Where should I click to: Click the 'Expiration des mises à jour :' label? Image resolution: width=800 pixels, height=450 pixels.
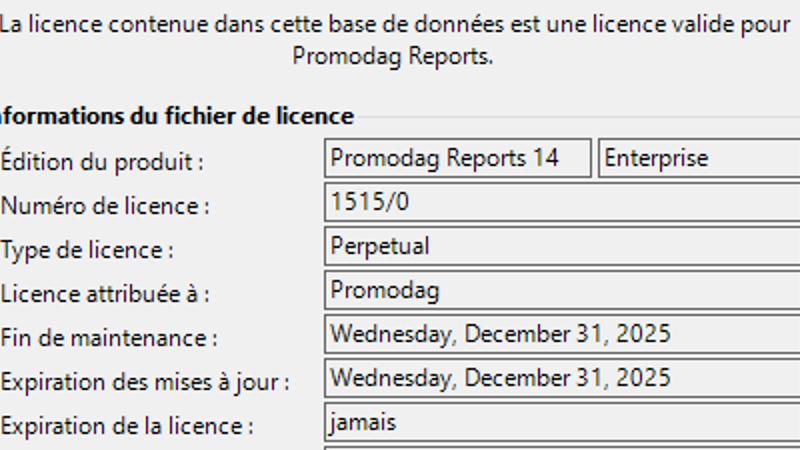pyautogui.click(x=145, y=382)
